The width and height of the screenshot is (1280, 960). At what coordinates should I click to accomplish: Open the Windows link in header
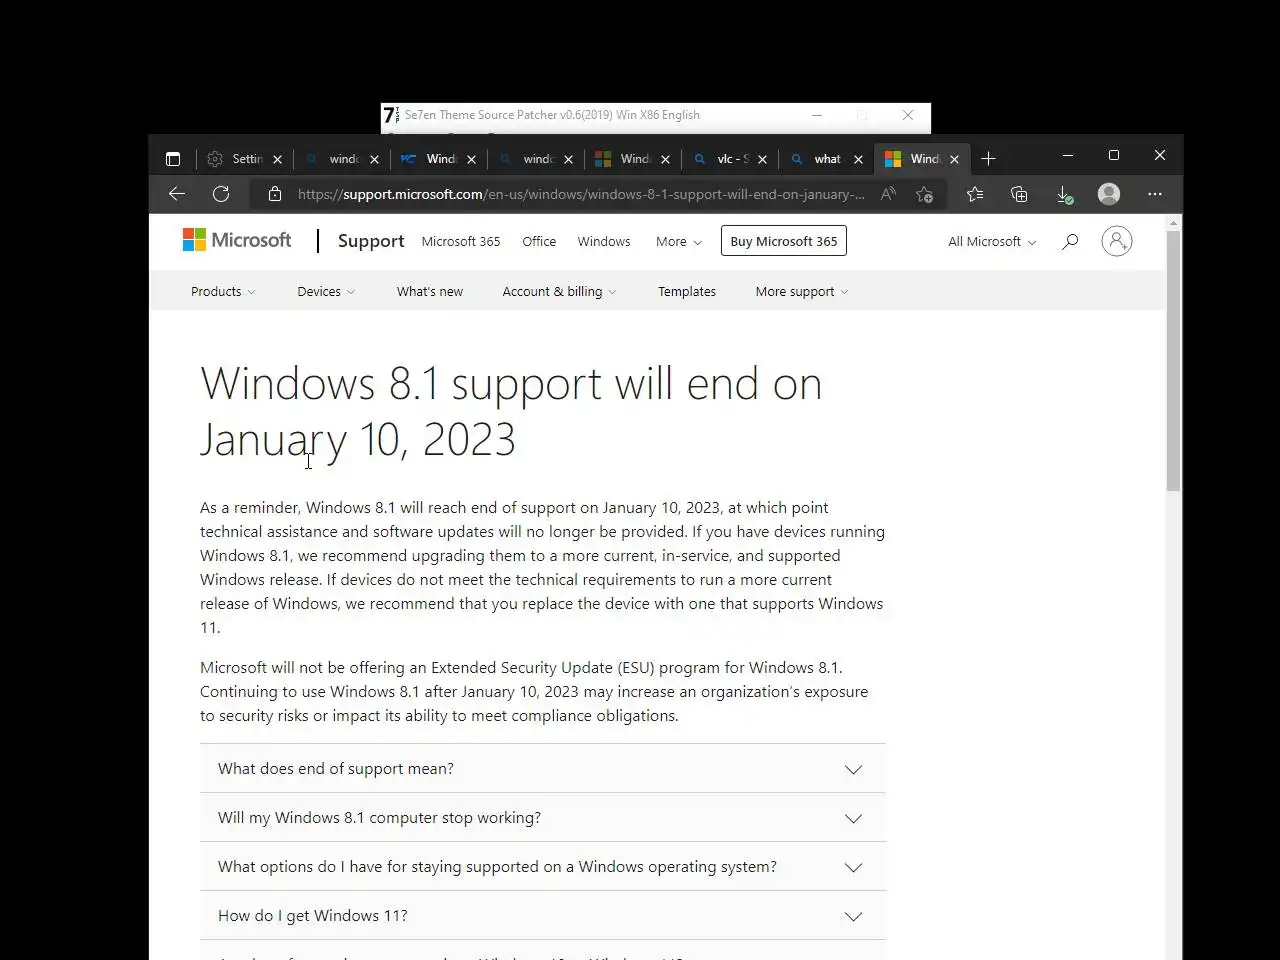[x=604, y=241]
